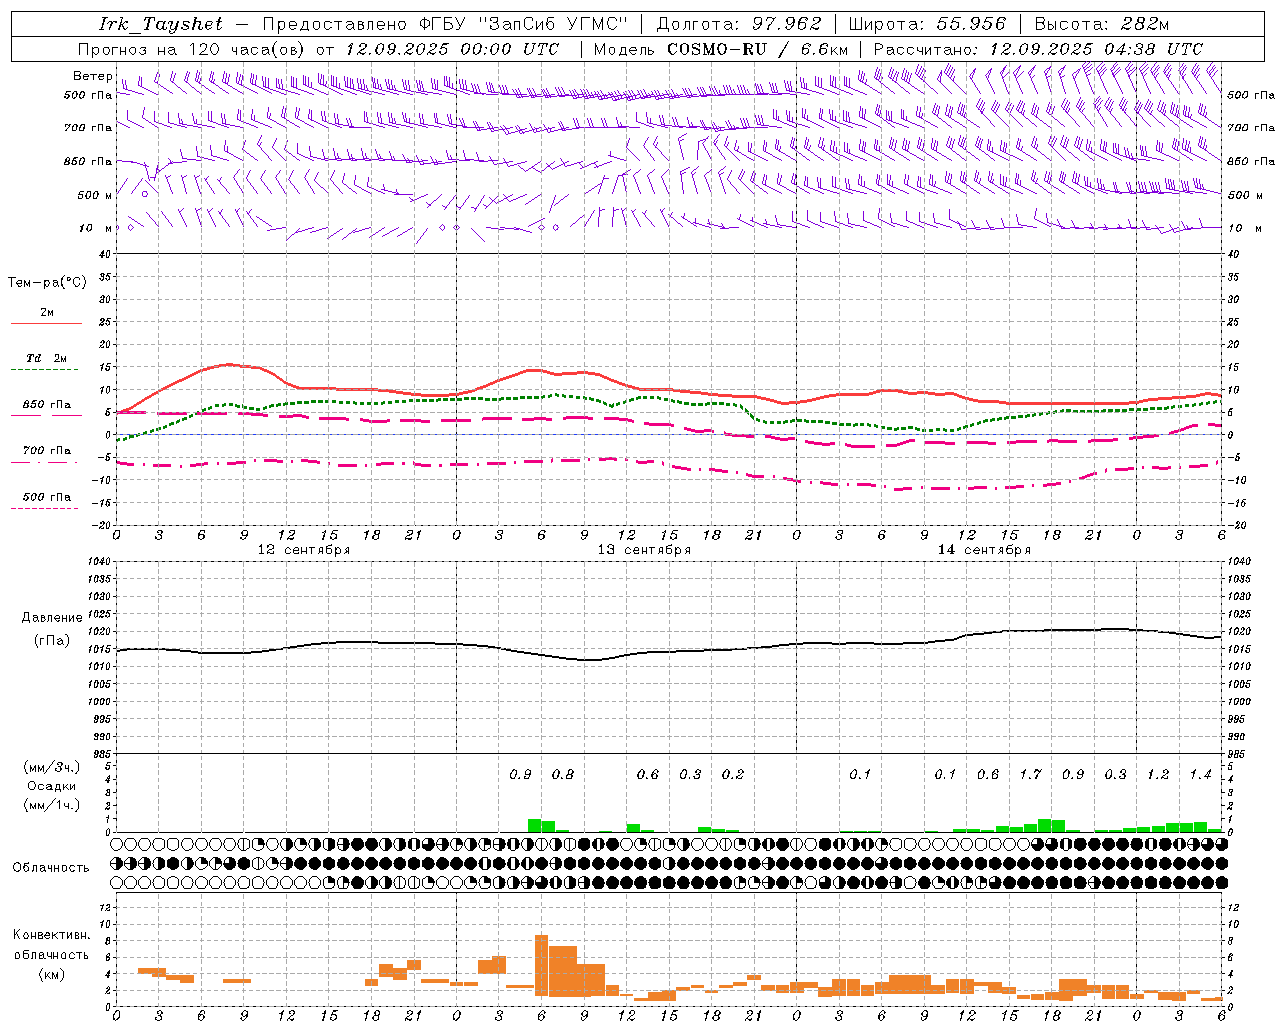Click the '(мм/1ч.)' precipitation unit label
Viewport: 1280px width, 1024px height.
pyautogui.click(x=52, y=805)
